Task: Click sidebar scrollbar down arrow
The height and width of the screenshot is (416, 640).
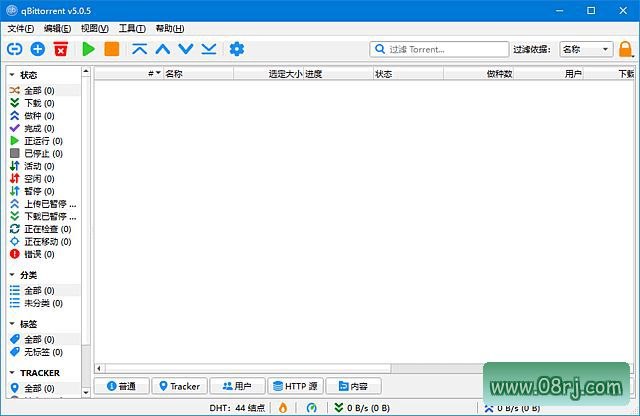Action: 86,392
